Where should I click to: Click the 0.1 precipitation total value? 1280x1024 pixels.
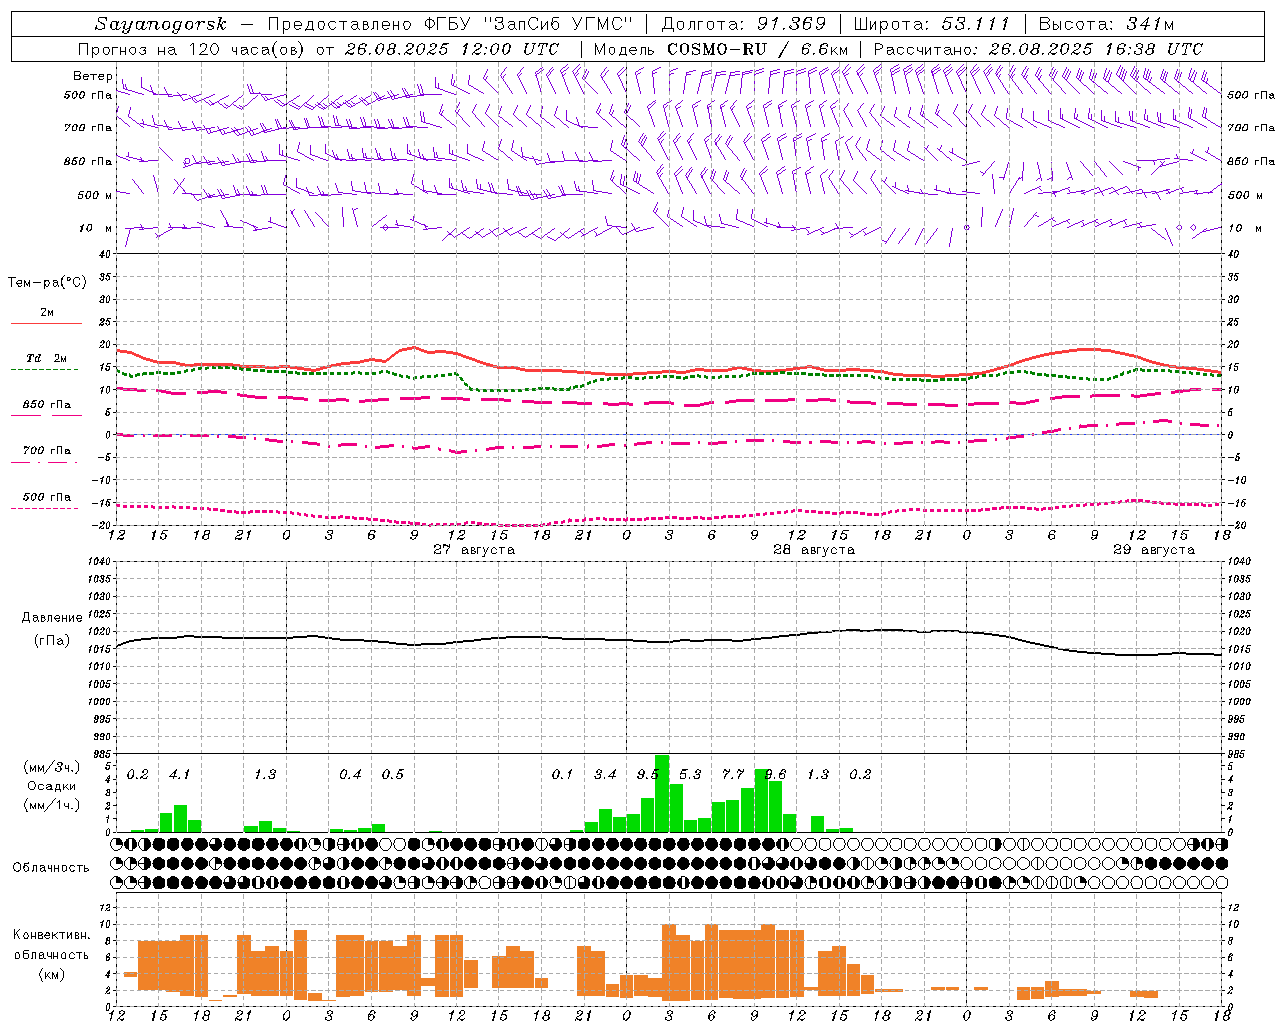pos(563,774)
